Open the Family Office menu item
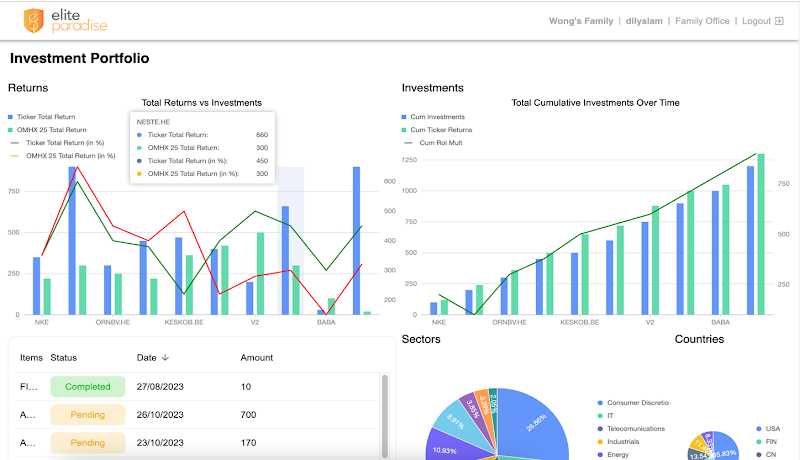This screenshot has width=800, height=460. (702, 21)
